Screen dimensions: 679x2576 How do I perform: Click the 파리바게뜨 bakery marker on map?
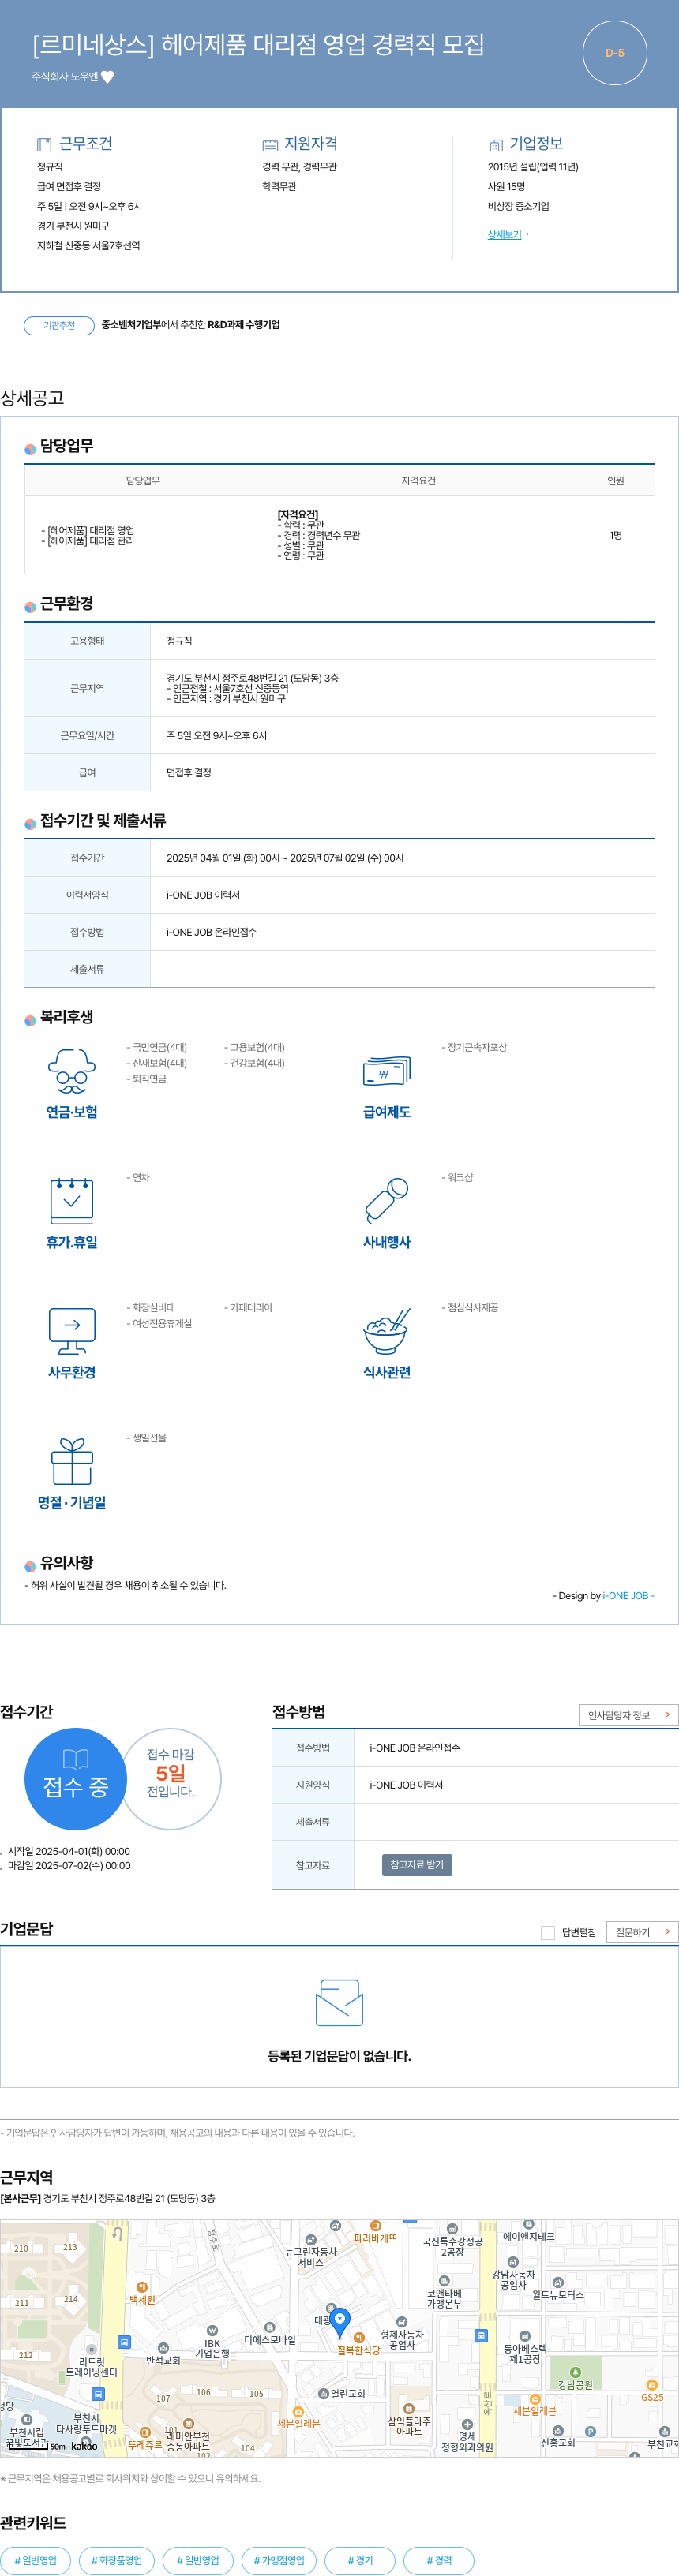click(x=375, y=2226)
